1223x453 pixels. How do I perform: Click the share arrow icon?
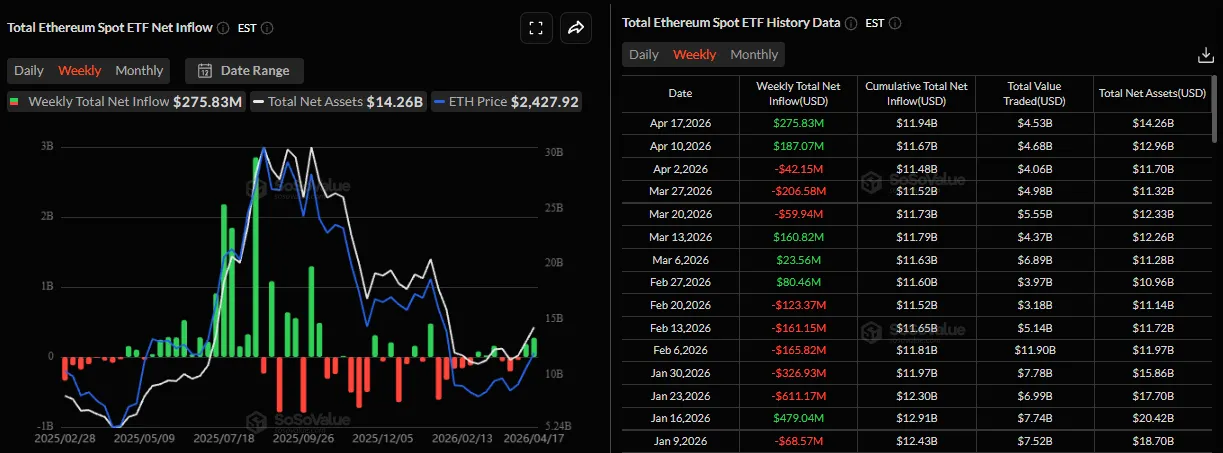[x=576, y=28]
